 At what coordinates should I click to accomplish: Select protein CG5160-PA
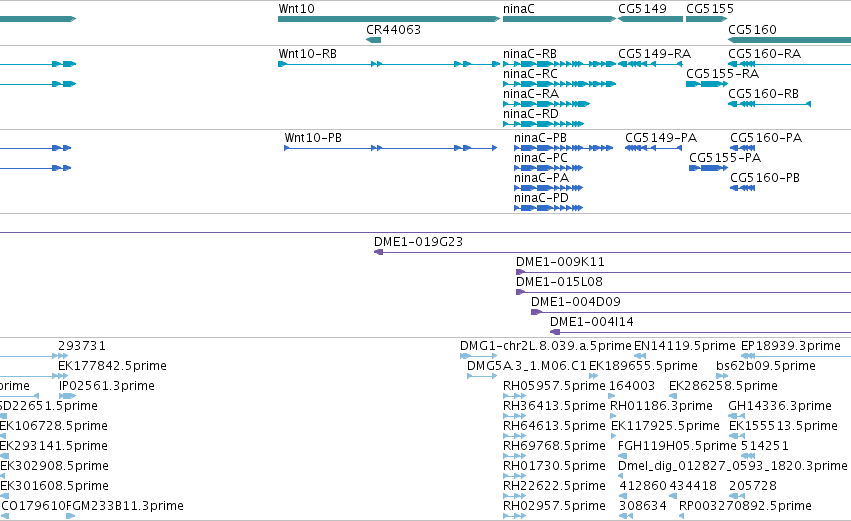742,148
